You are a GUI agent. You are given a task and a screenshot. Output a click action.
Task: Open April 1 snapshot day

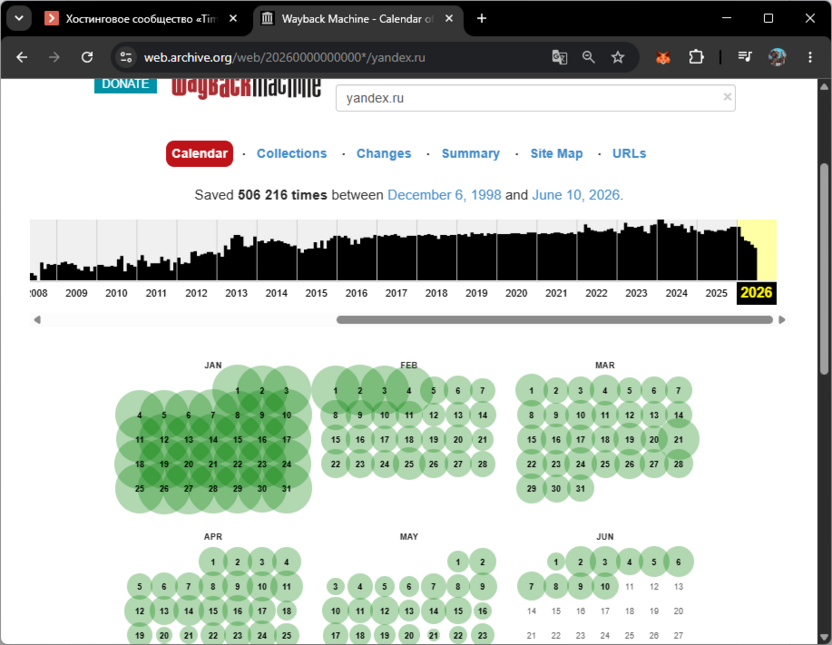click(213, 562)
